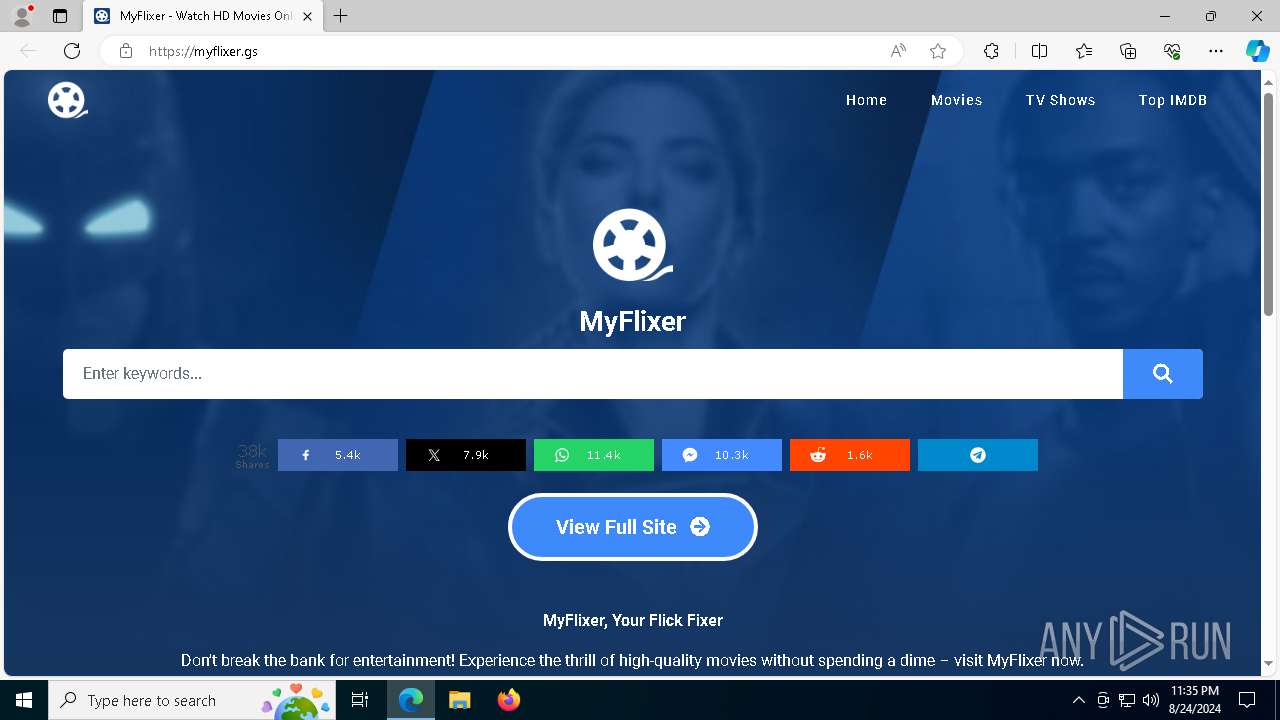This screenshot has width=1280, height=720.
Task: Share via Telegram button
Action: [x=978, y=455]
